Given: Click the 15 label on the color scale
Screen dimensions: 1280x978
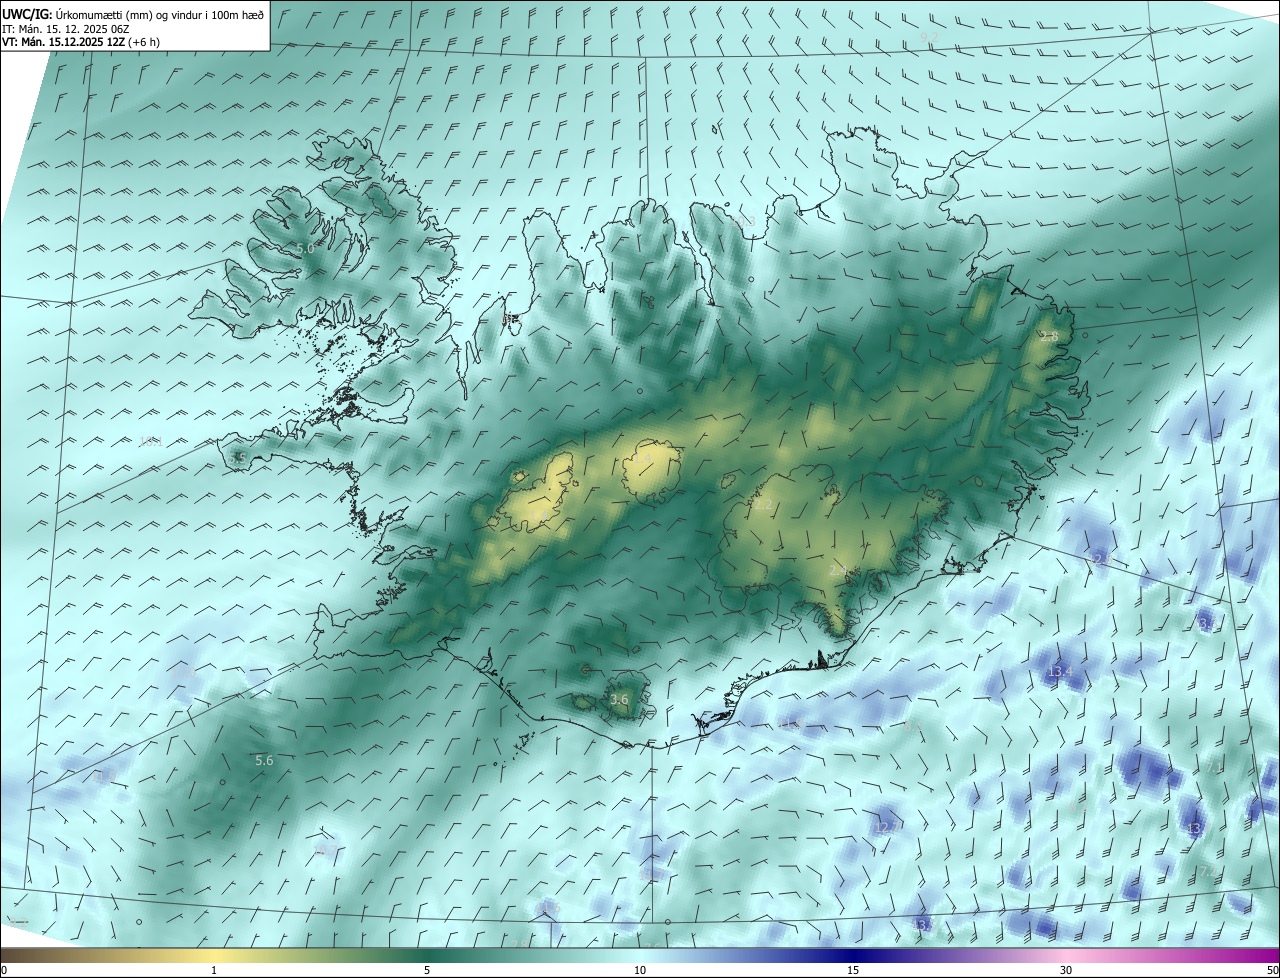Looking at the screenshot, I should pos(853,971).
